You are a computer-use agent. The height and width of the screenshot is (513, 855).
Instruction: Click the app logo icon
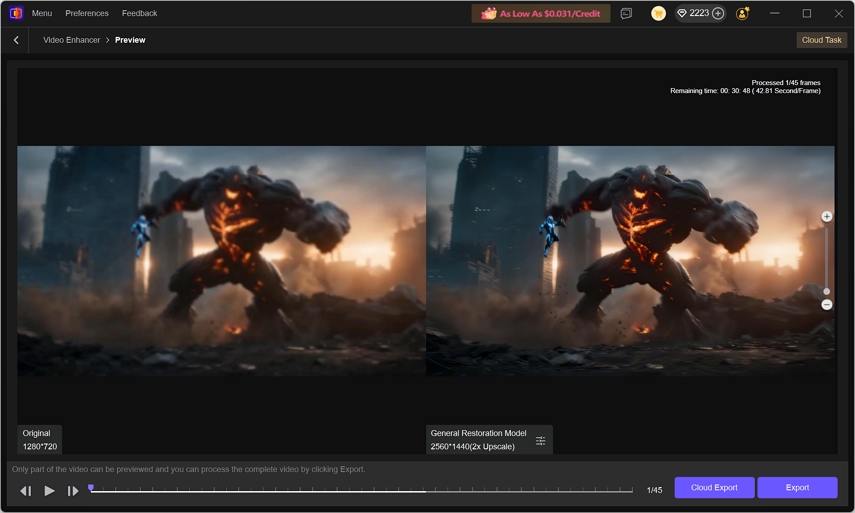pyautogui.click(x=16, y=13)
